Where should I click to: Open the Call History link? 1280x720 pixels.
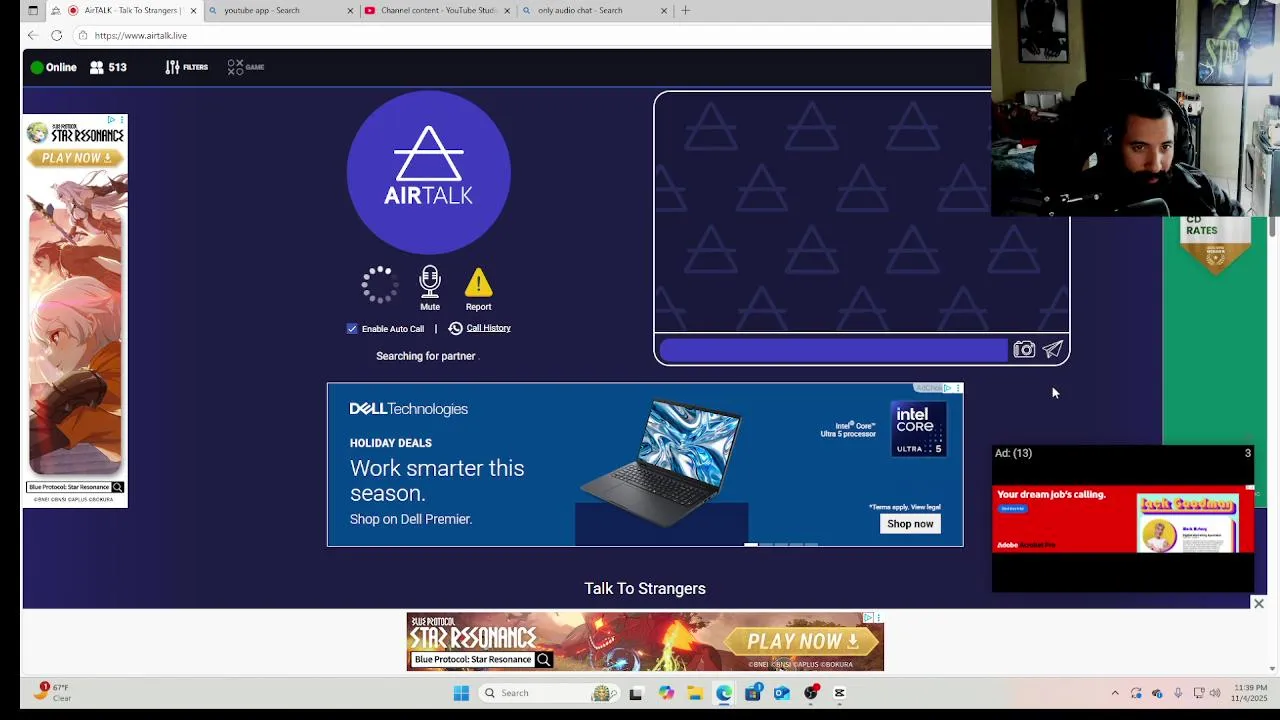click(x=488, y=328)
